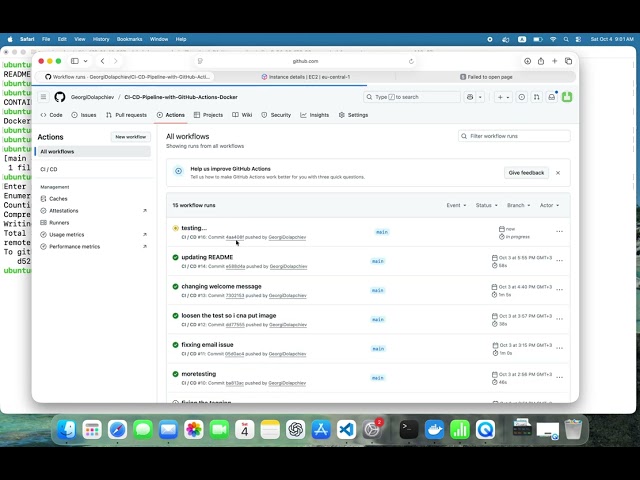This screenshot has width=640, height=480.
Task: Open Safari in the Dock
Action: pos(117,429)
